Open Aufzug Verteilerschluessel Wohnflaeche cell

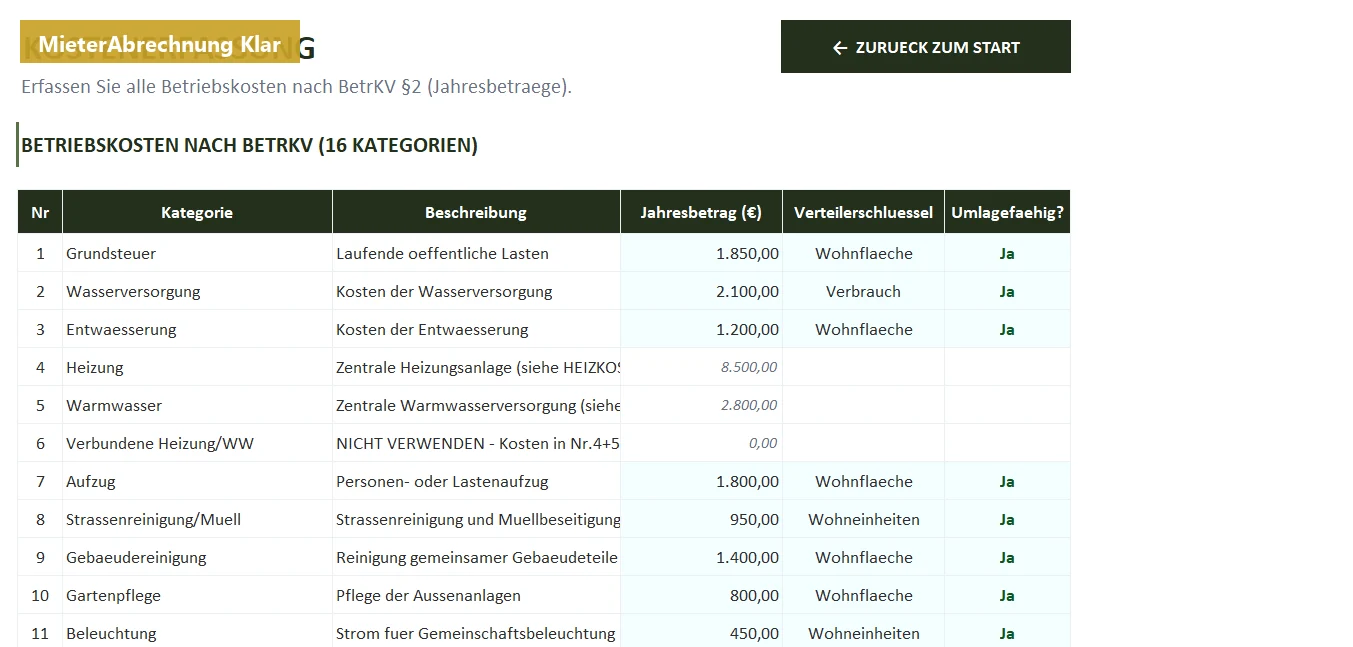tap(863, 481)
